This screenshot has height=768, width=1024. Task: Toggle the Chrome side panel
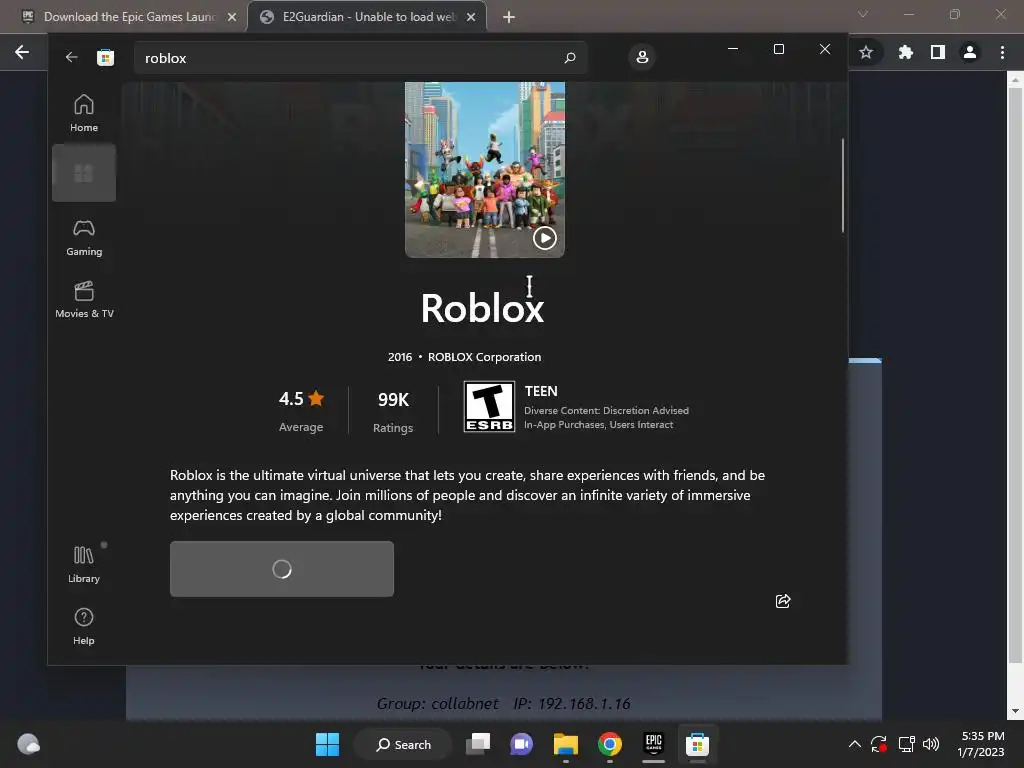[x=938, y=52]
